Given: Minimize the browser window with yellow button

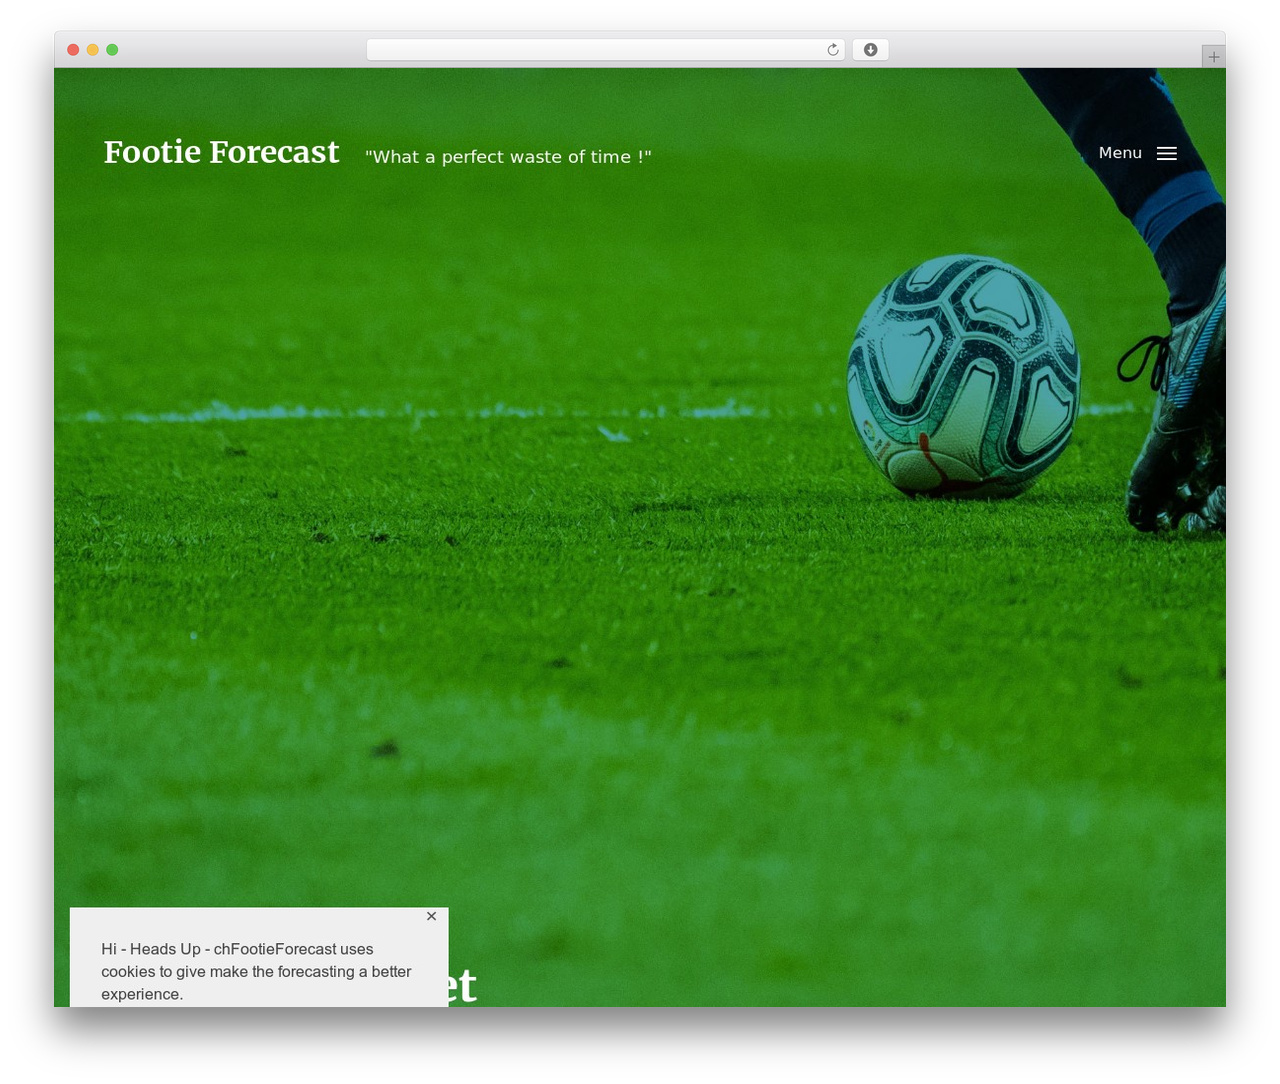Looking at the screenshot, I should [93, 50].
